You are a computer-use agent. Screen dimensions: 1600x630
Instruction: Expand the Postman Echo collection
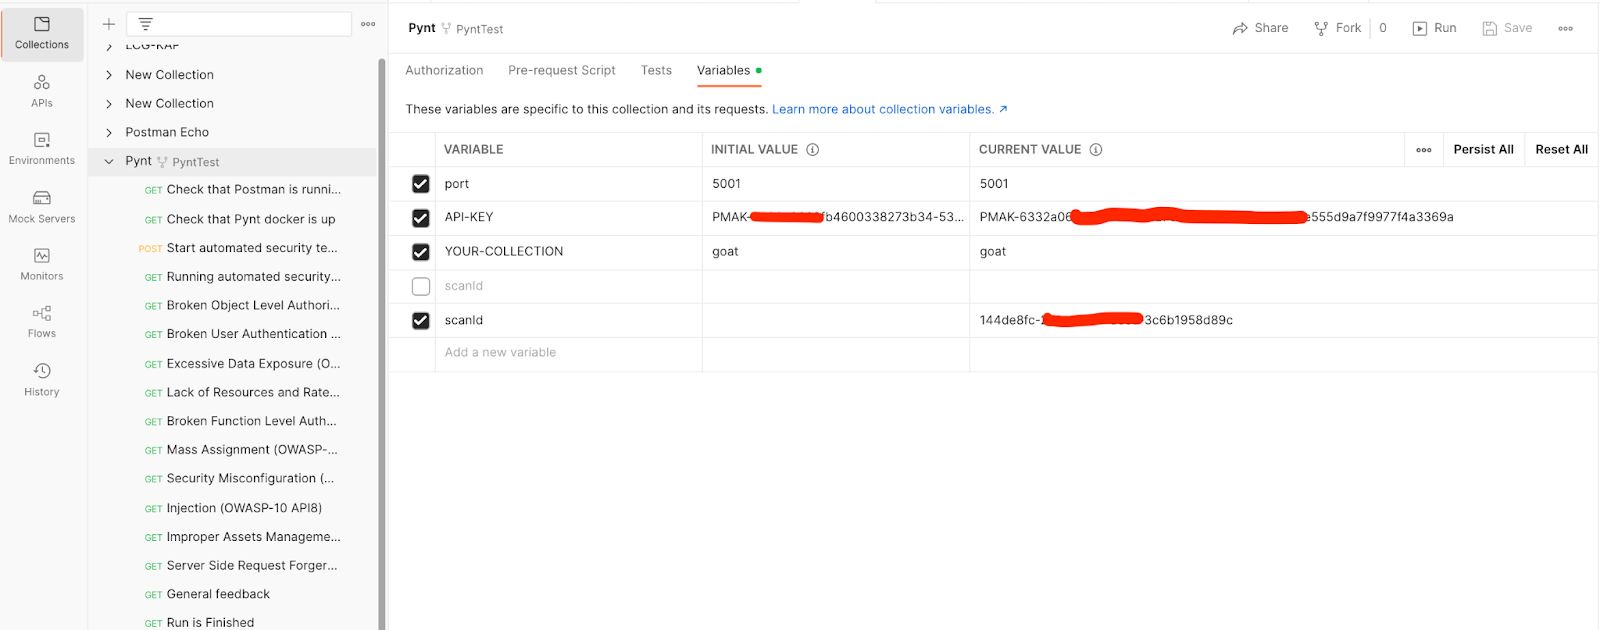click(x=109, y=133)
